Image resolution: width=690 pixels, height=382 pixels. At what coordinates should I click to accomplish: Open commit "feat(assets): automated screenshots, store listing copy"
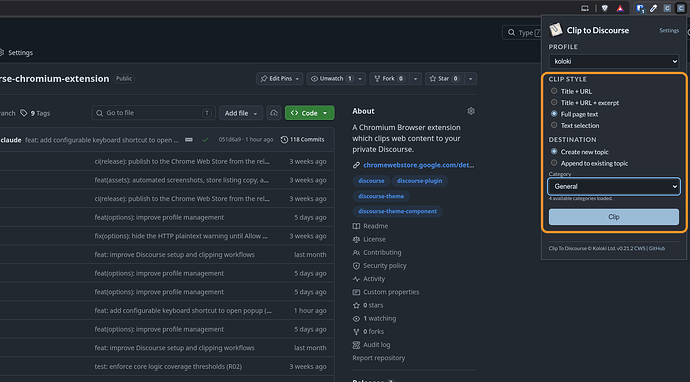click(x=182, y=180)
